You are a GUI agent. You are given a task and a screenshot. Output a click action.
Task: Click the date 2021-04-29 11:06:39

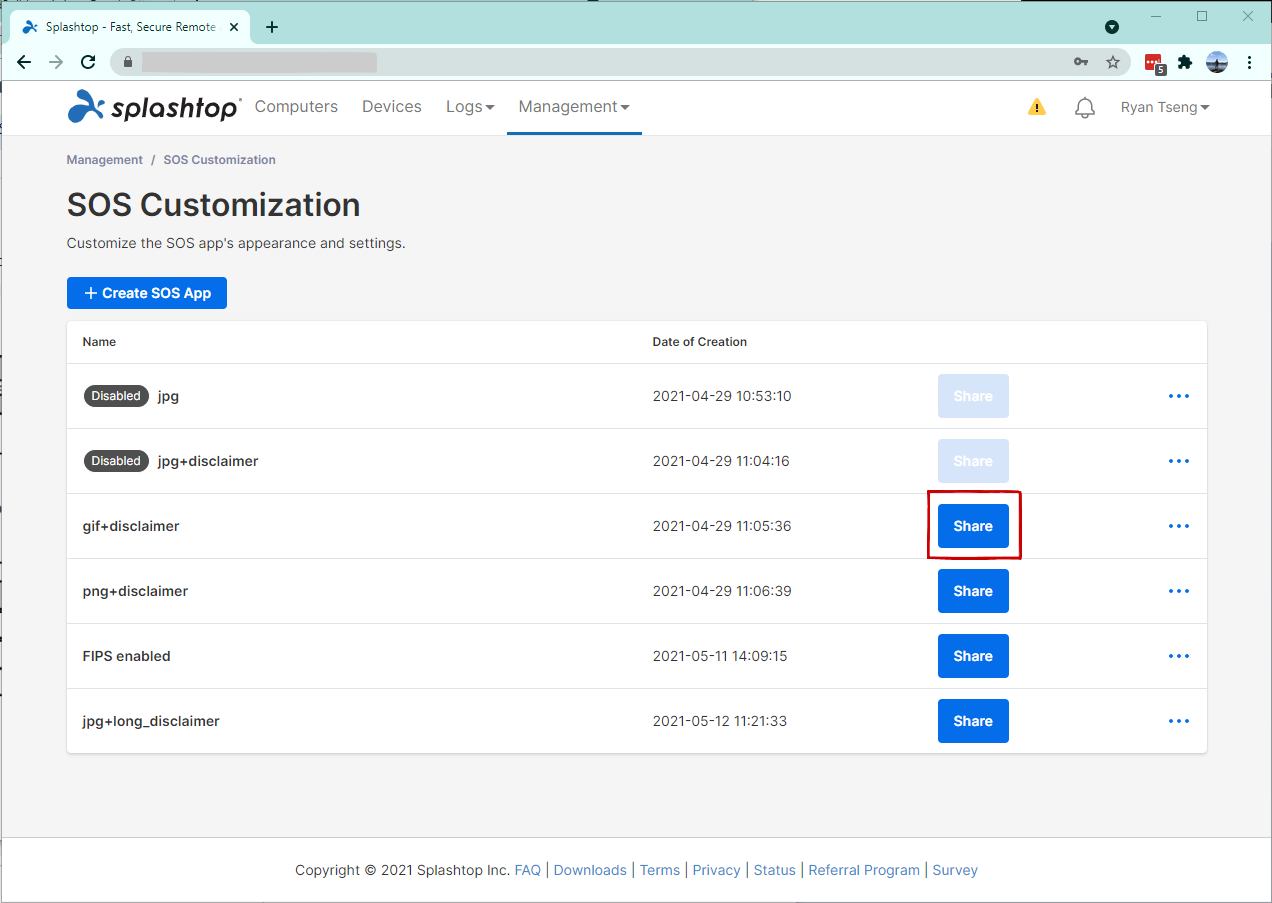coord(722,591)
